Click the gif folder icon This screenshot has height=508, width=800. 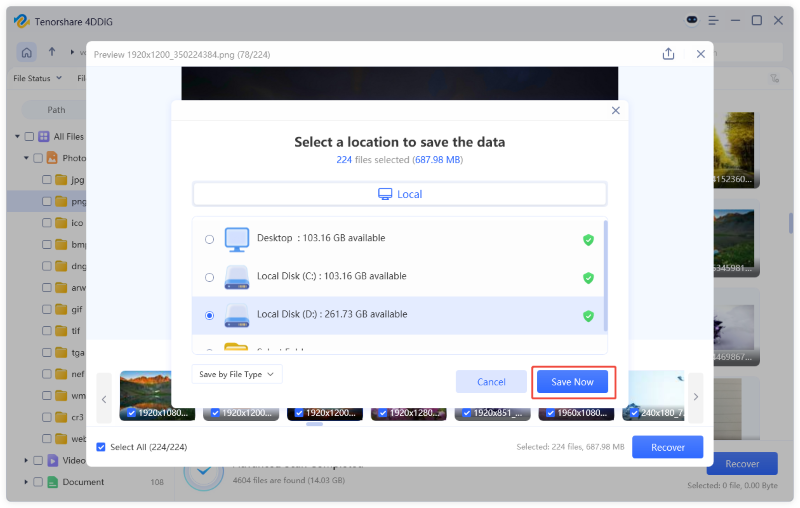click(x=61, y=310)
